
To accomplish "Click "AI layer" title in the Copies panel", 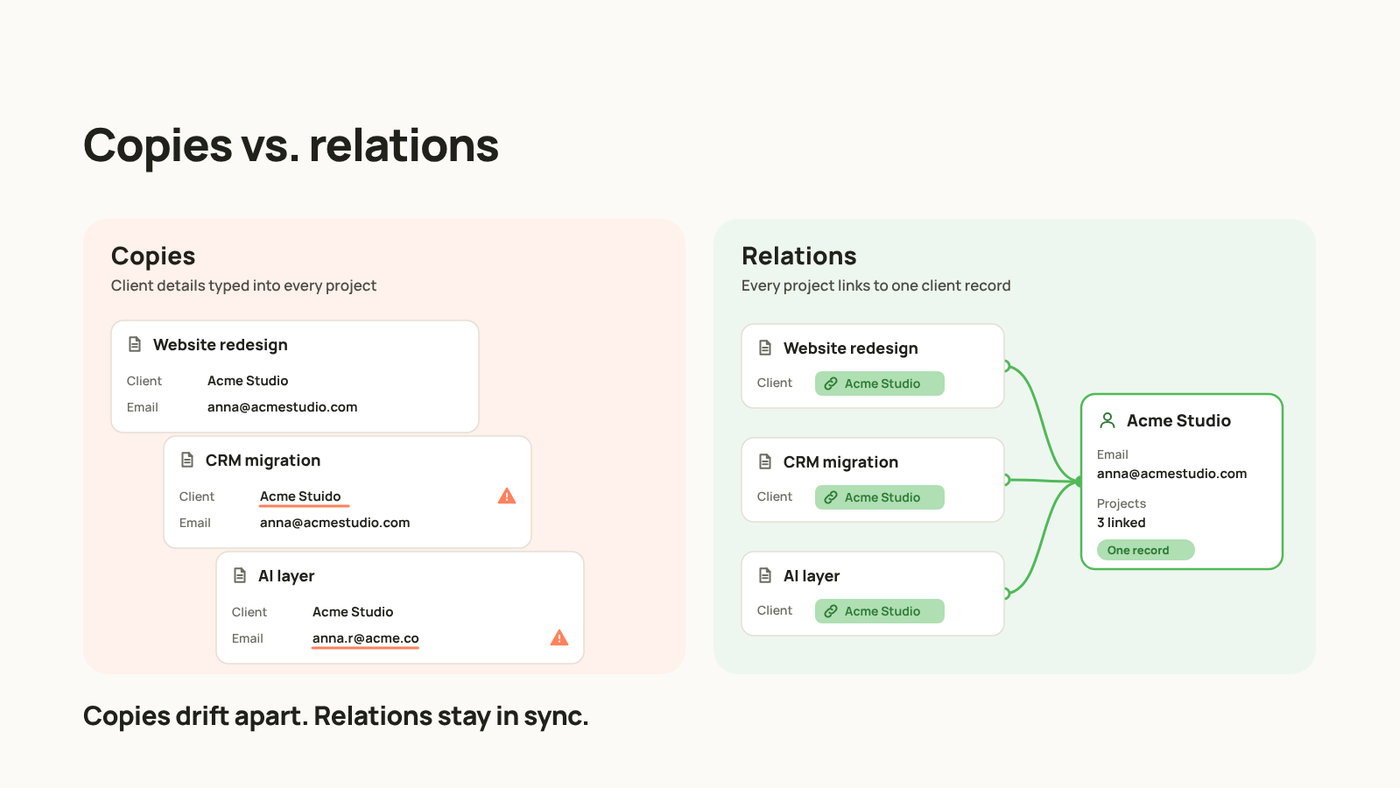I will (286, 577).
